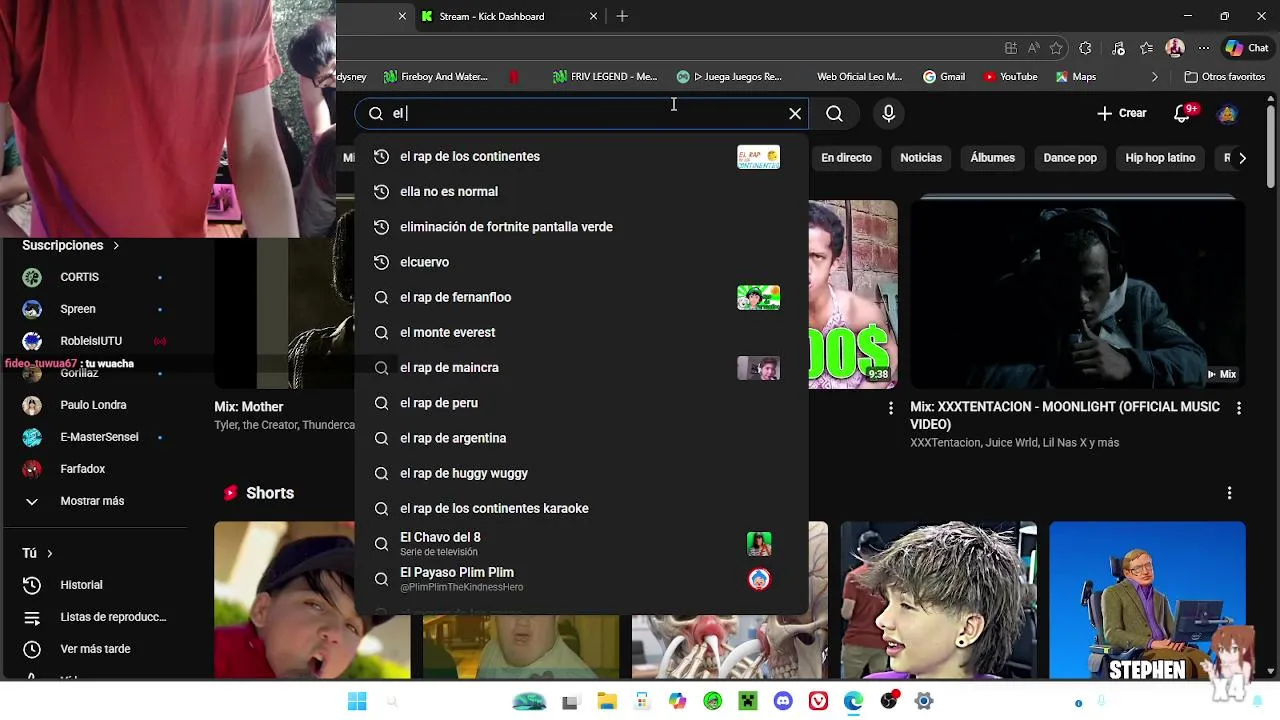This screenshot has height=720, width=1280.
Task: Launch Minecraft from the taskbar
Action: click(x=748, y=702)
